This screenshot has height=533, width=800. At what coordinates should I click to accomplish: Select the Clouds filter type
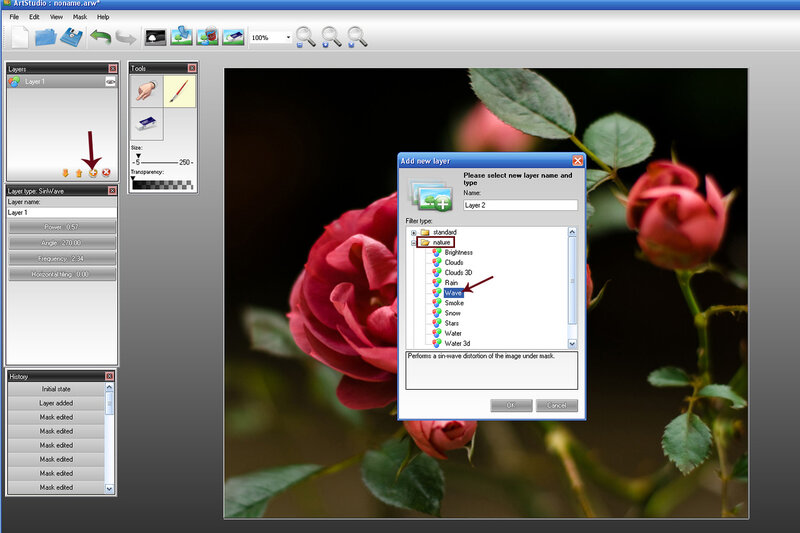[454, 263]
